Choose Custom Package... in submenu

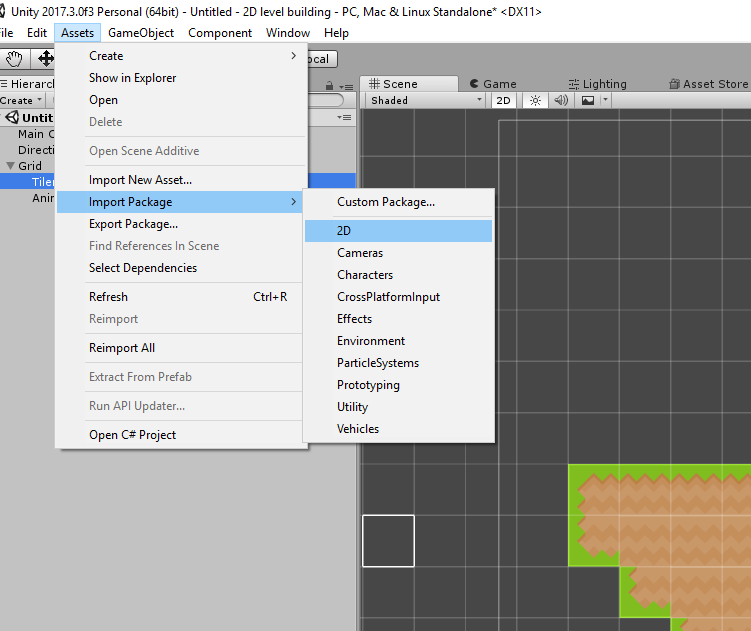(398, 202)
